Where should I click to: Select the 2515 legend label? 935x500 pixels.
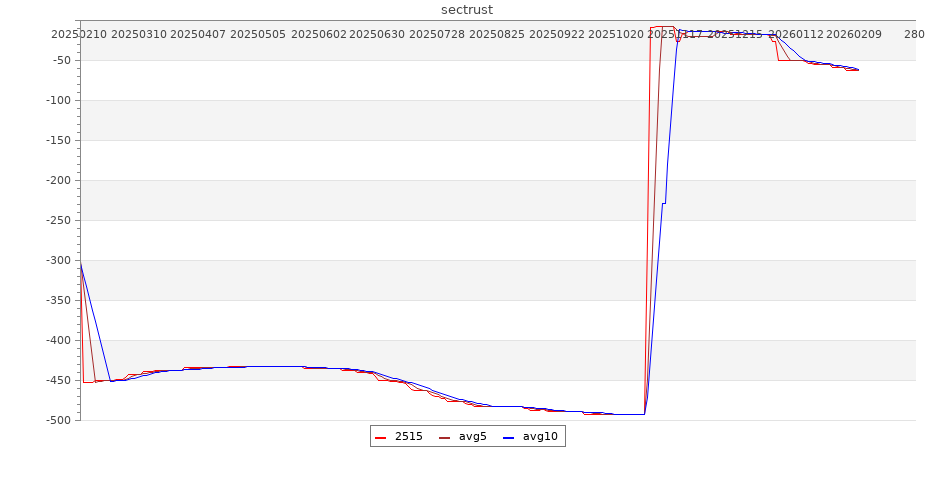coord(408,437)
